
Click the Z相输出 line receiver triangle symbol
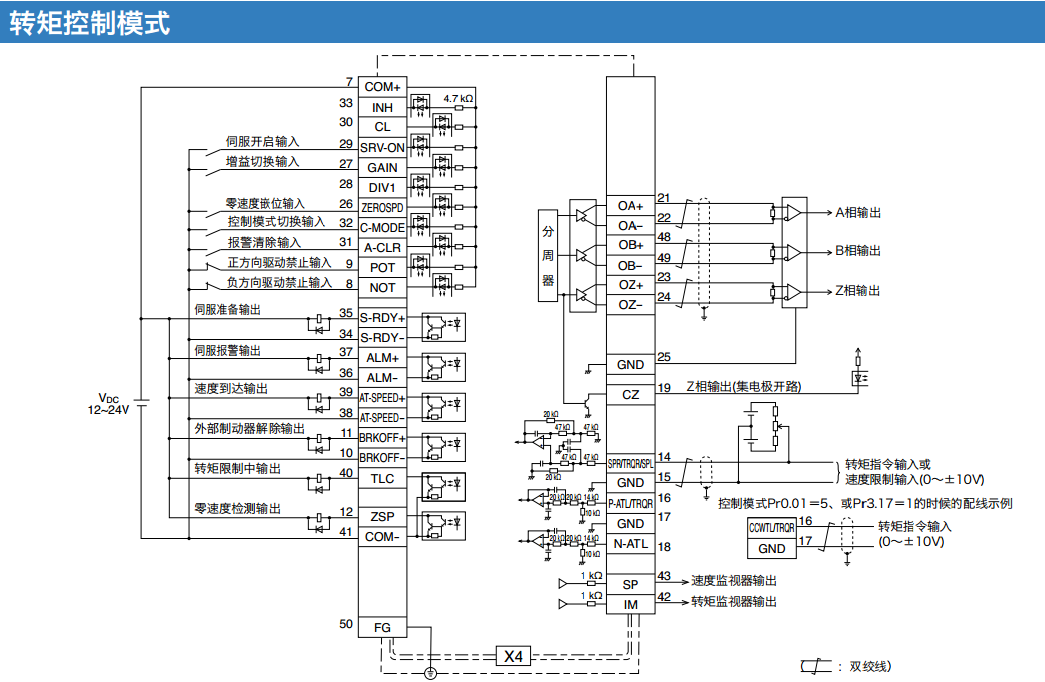point(793,291)
